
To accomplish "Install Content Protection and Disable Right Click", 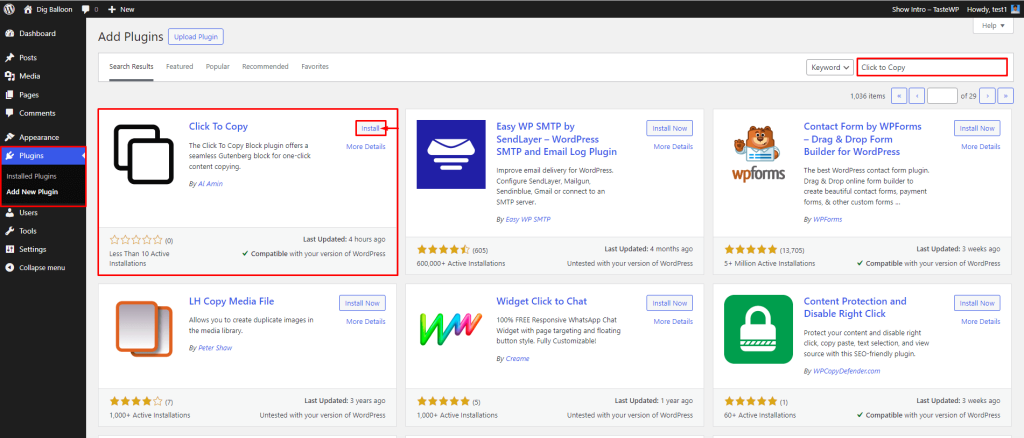I will [x=977, y=303].
